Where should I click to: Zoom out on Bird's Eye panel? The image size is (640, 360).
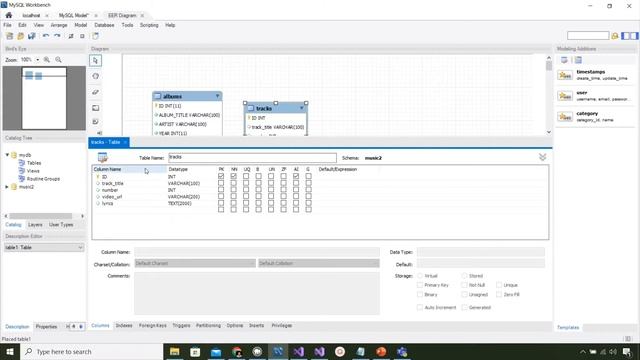click(58, 60)
